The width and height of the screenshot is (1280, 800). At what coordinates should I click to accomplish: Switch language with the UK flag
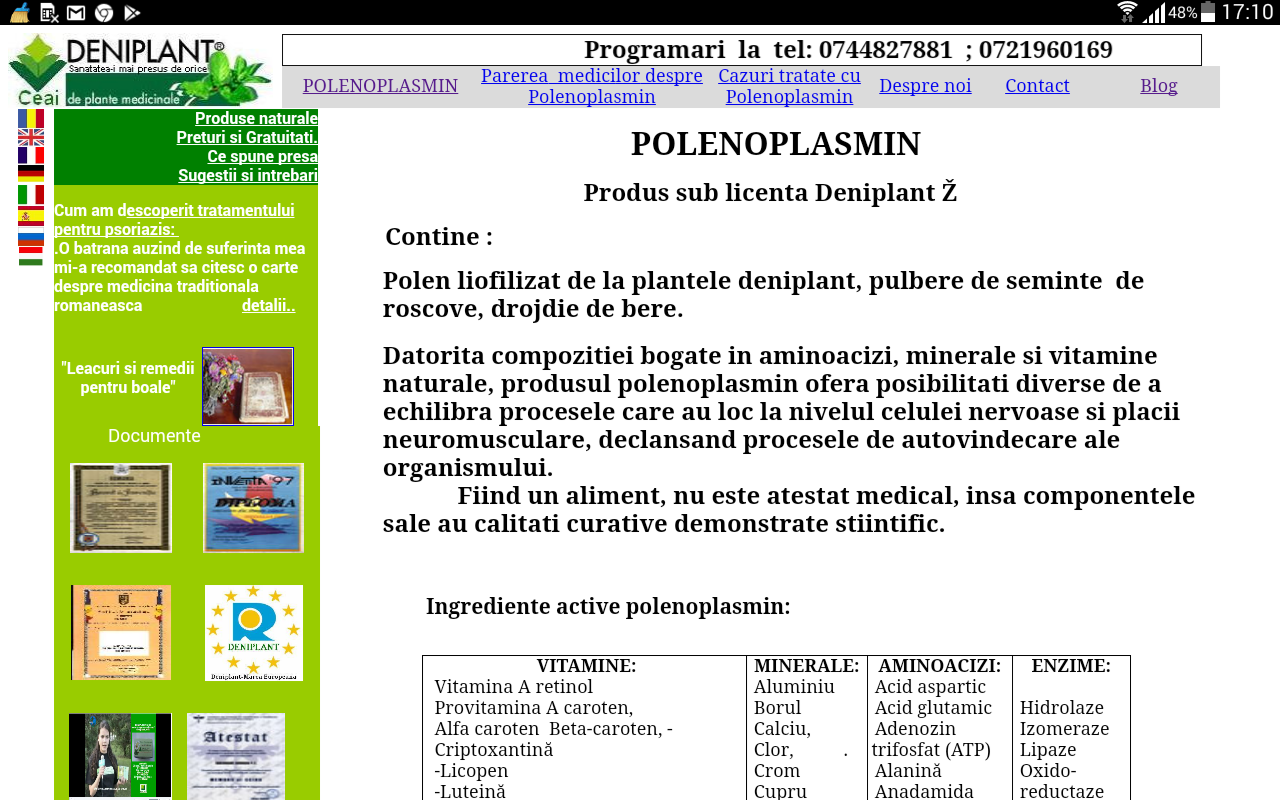coord(31,137)
